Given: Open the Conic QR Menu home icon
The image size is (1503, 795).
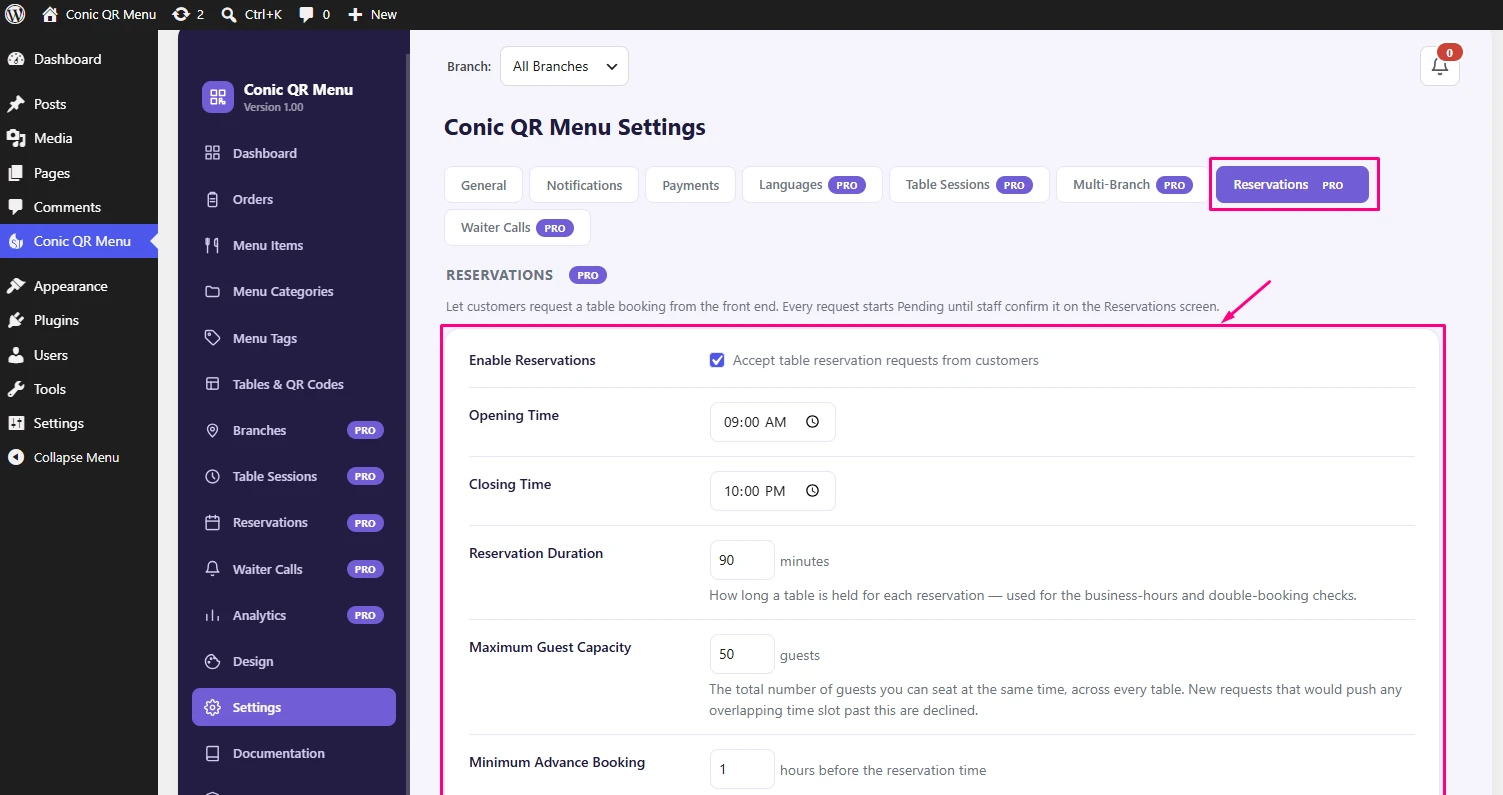Looking at the screenshot, I should pos(50,14).
